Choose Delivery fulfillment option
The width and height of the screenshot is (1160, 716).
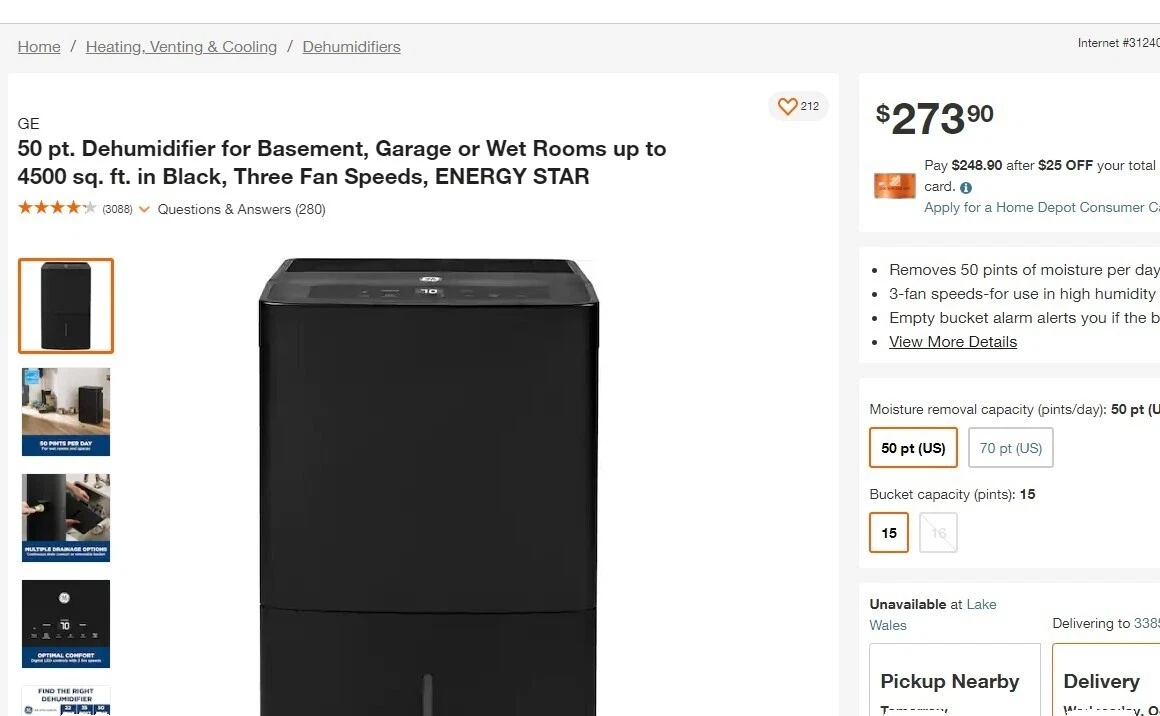(x=1103, y=681)
